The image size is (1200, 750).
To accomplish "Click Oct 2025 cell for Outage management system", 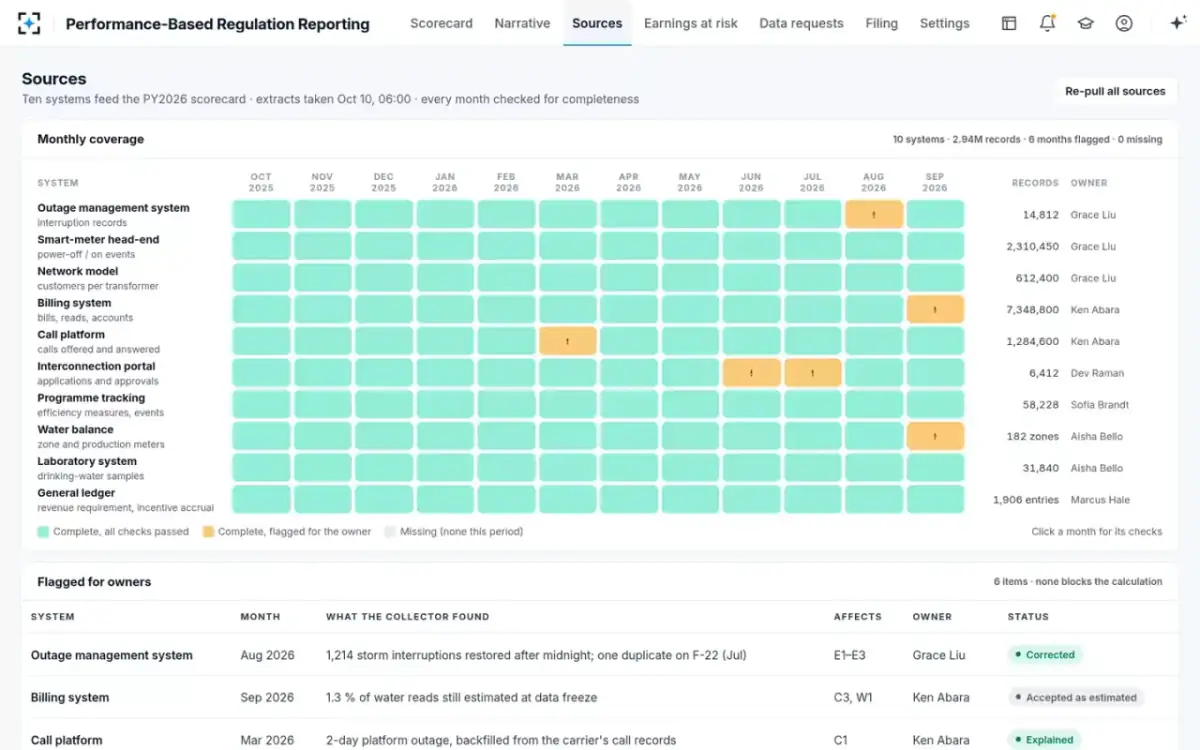I will click(x=261, y=214).
